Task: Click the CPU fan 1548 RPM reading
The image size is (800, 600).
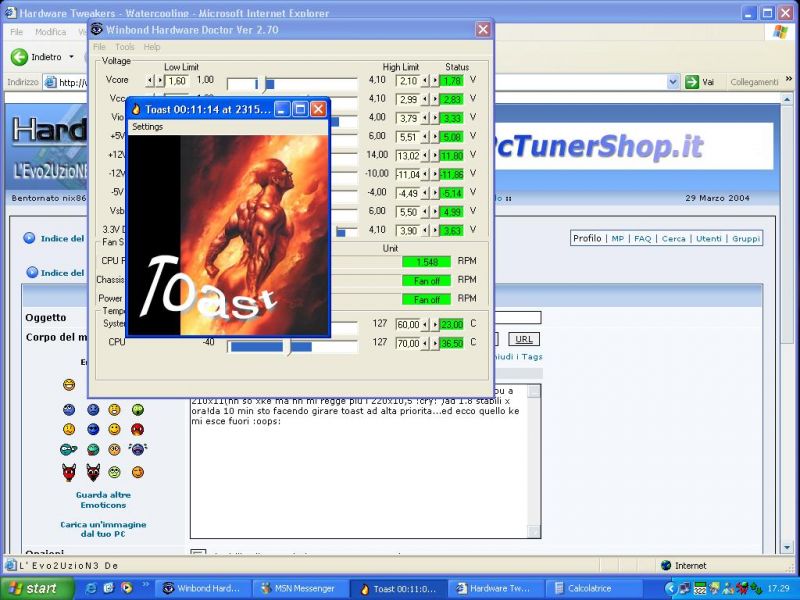Action: coord(427,262)
